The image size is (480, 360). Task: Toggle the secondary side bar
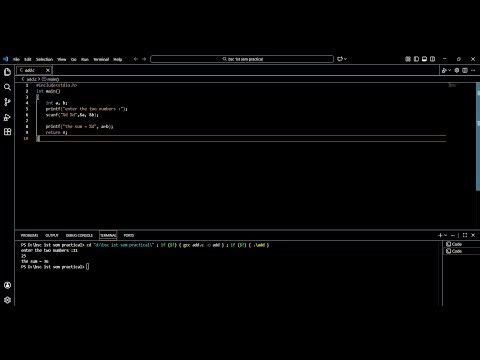[x=433, y=59]
